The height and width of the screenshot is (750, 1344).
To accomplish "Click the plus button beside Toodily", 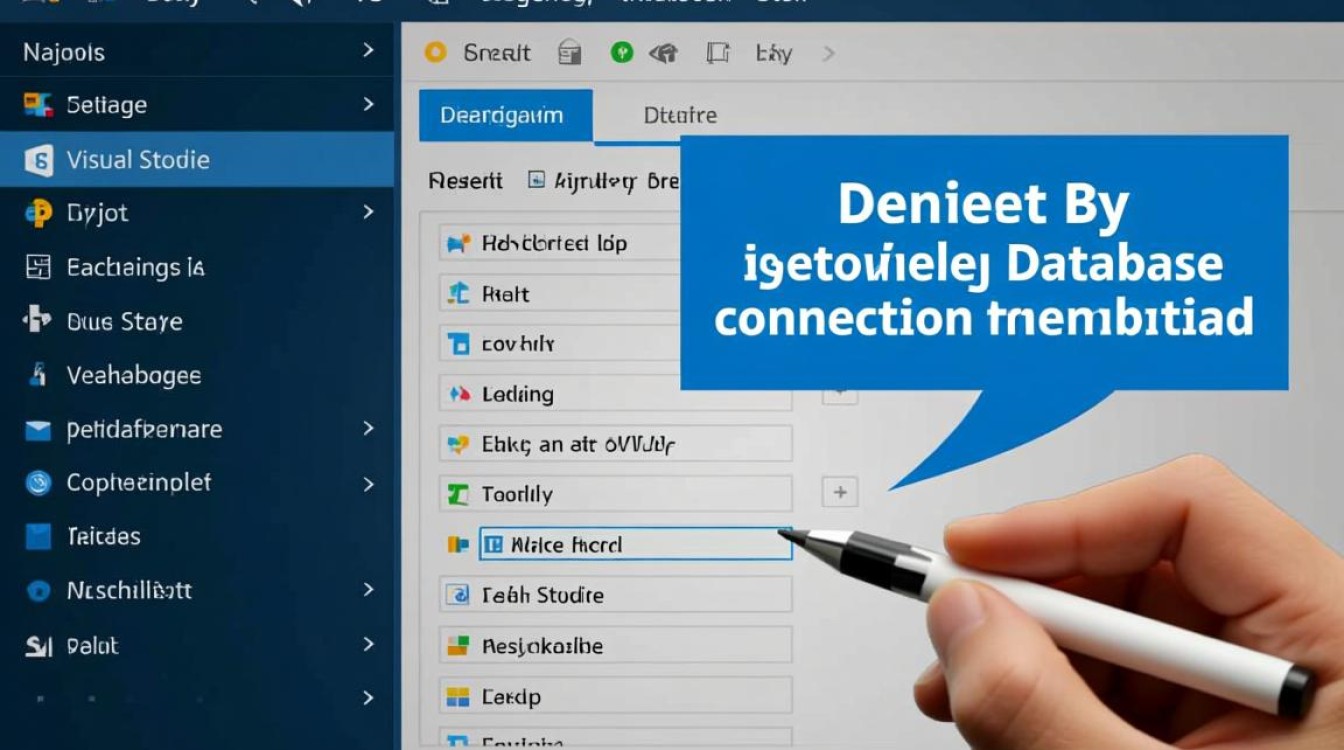I will pyautogui.click(x=839, y=492).
